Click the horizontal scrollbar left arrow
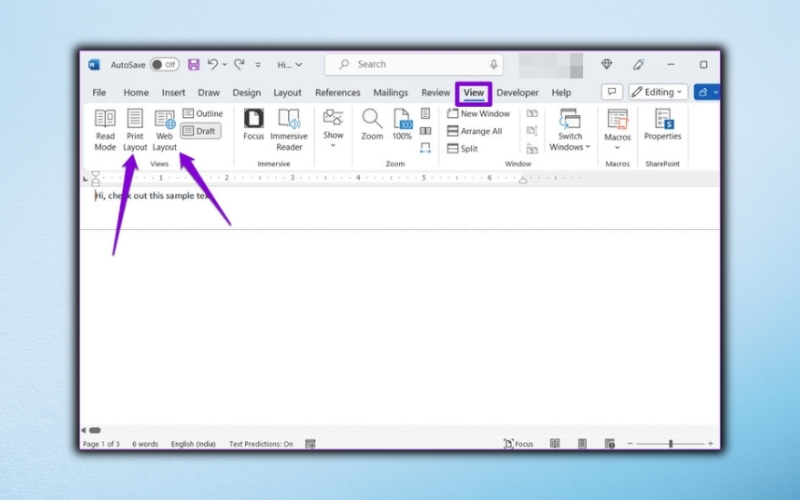 tap(84, 430)
